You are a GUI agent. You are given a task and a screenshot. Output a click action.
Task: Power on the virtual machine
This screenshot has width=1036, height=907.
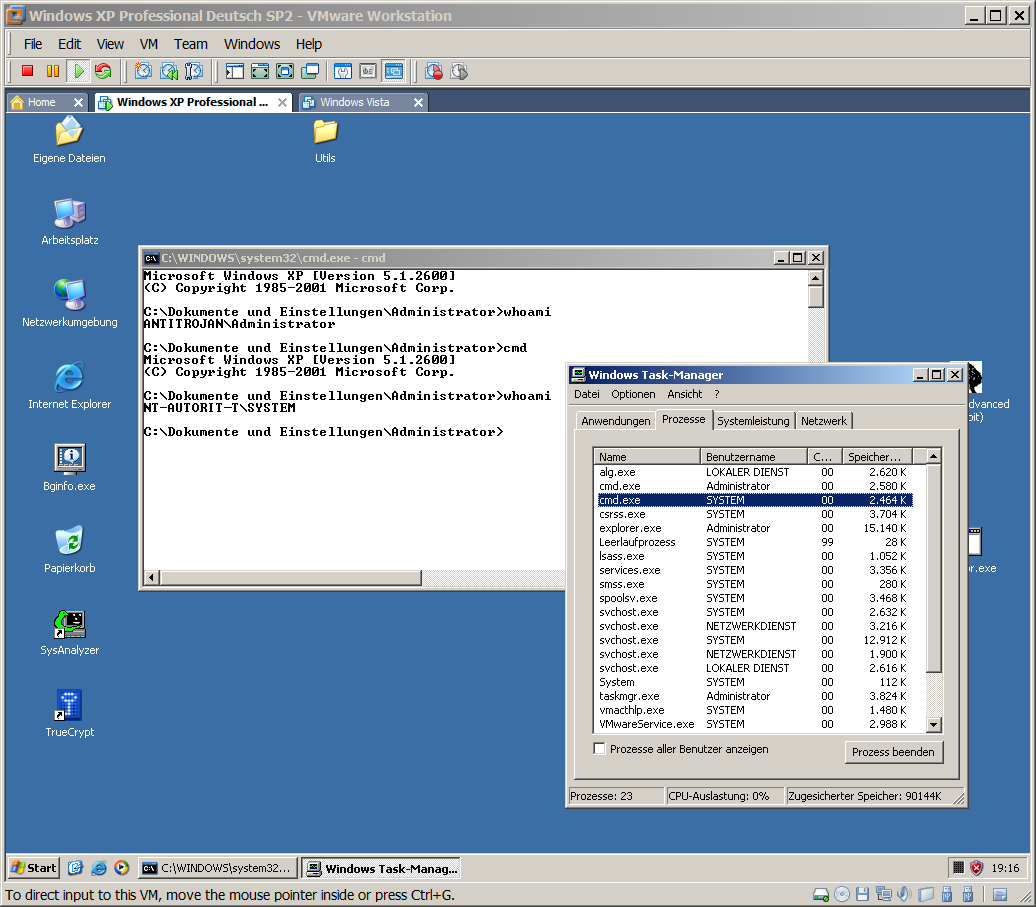point(78,71)
